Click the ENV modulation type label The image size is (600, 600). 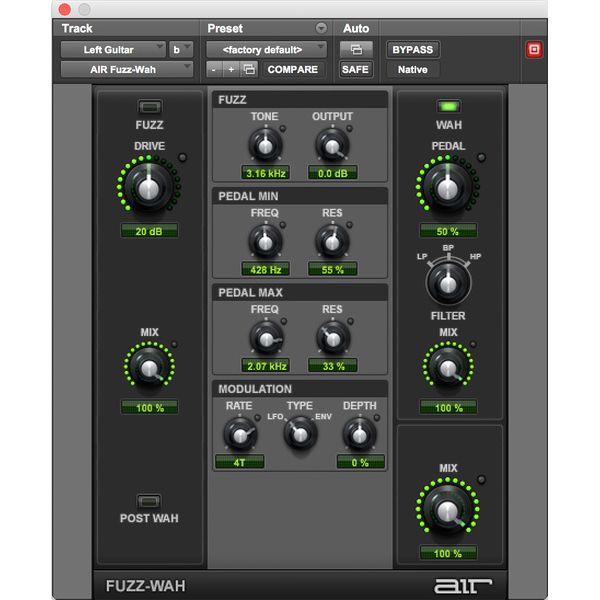pyautogui.click(x=323, y=416)
